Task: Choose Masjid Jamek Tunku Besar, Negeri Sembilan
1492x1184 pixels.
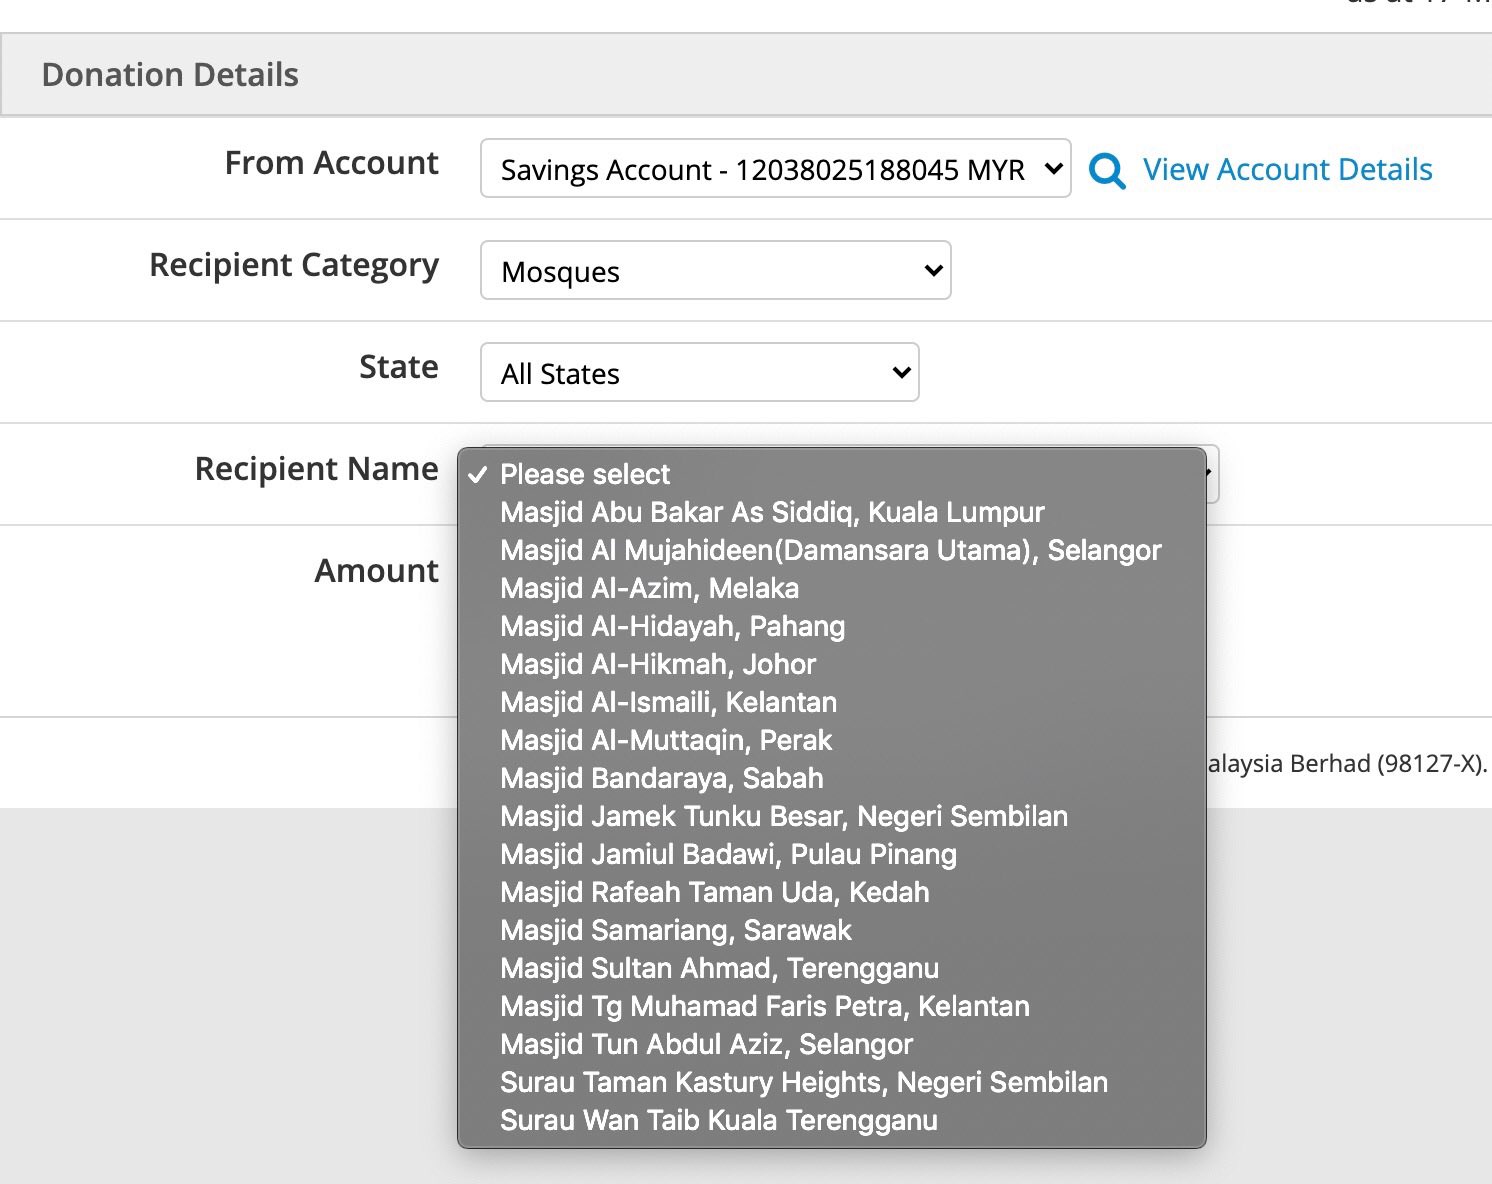Action: (x=831, y=816)
